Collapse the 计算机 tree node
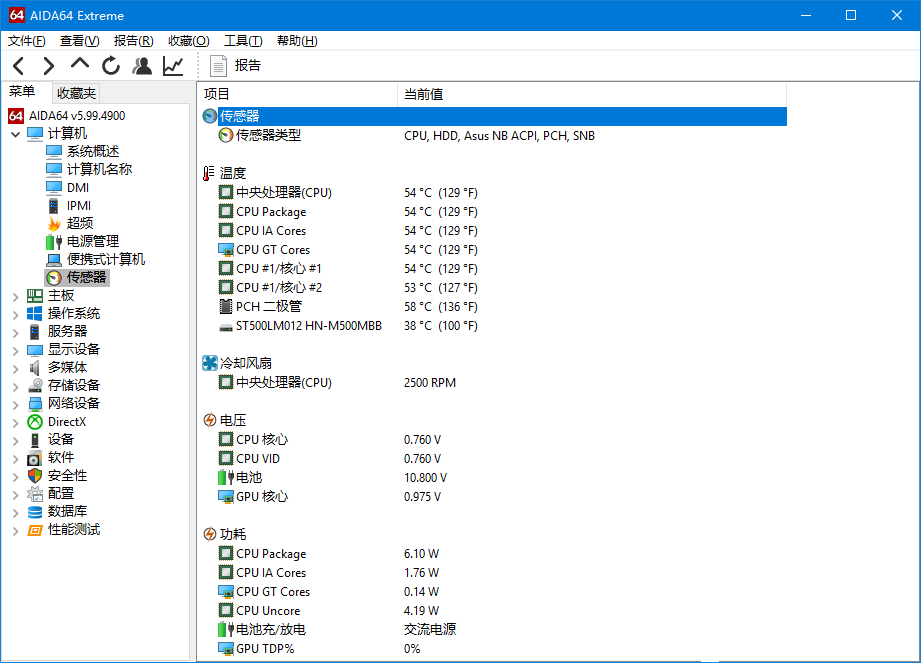The width and height of the screenshot is (921, 663). click(15, 134)
